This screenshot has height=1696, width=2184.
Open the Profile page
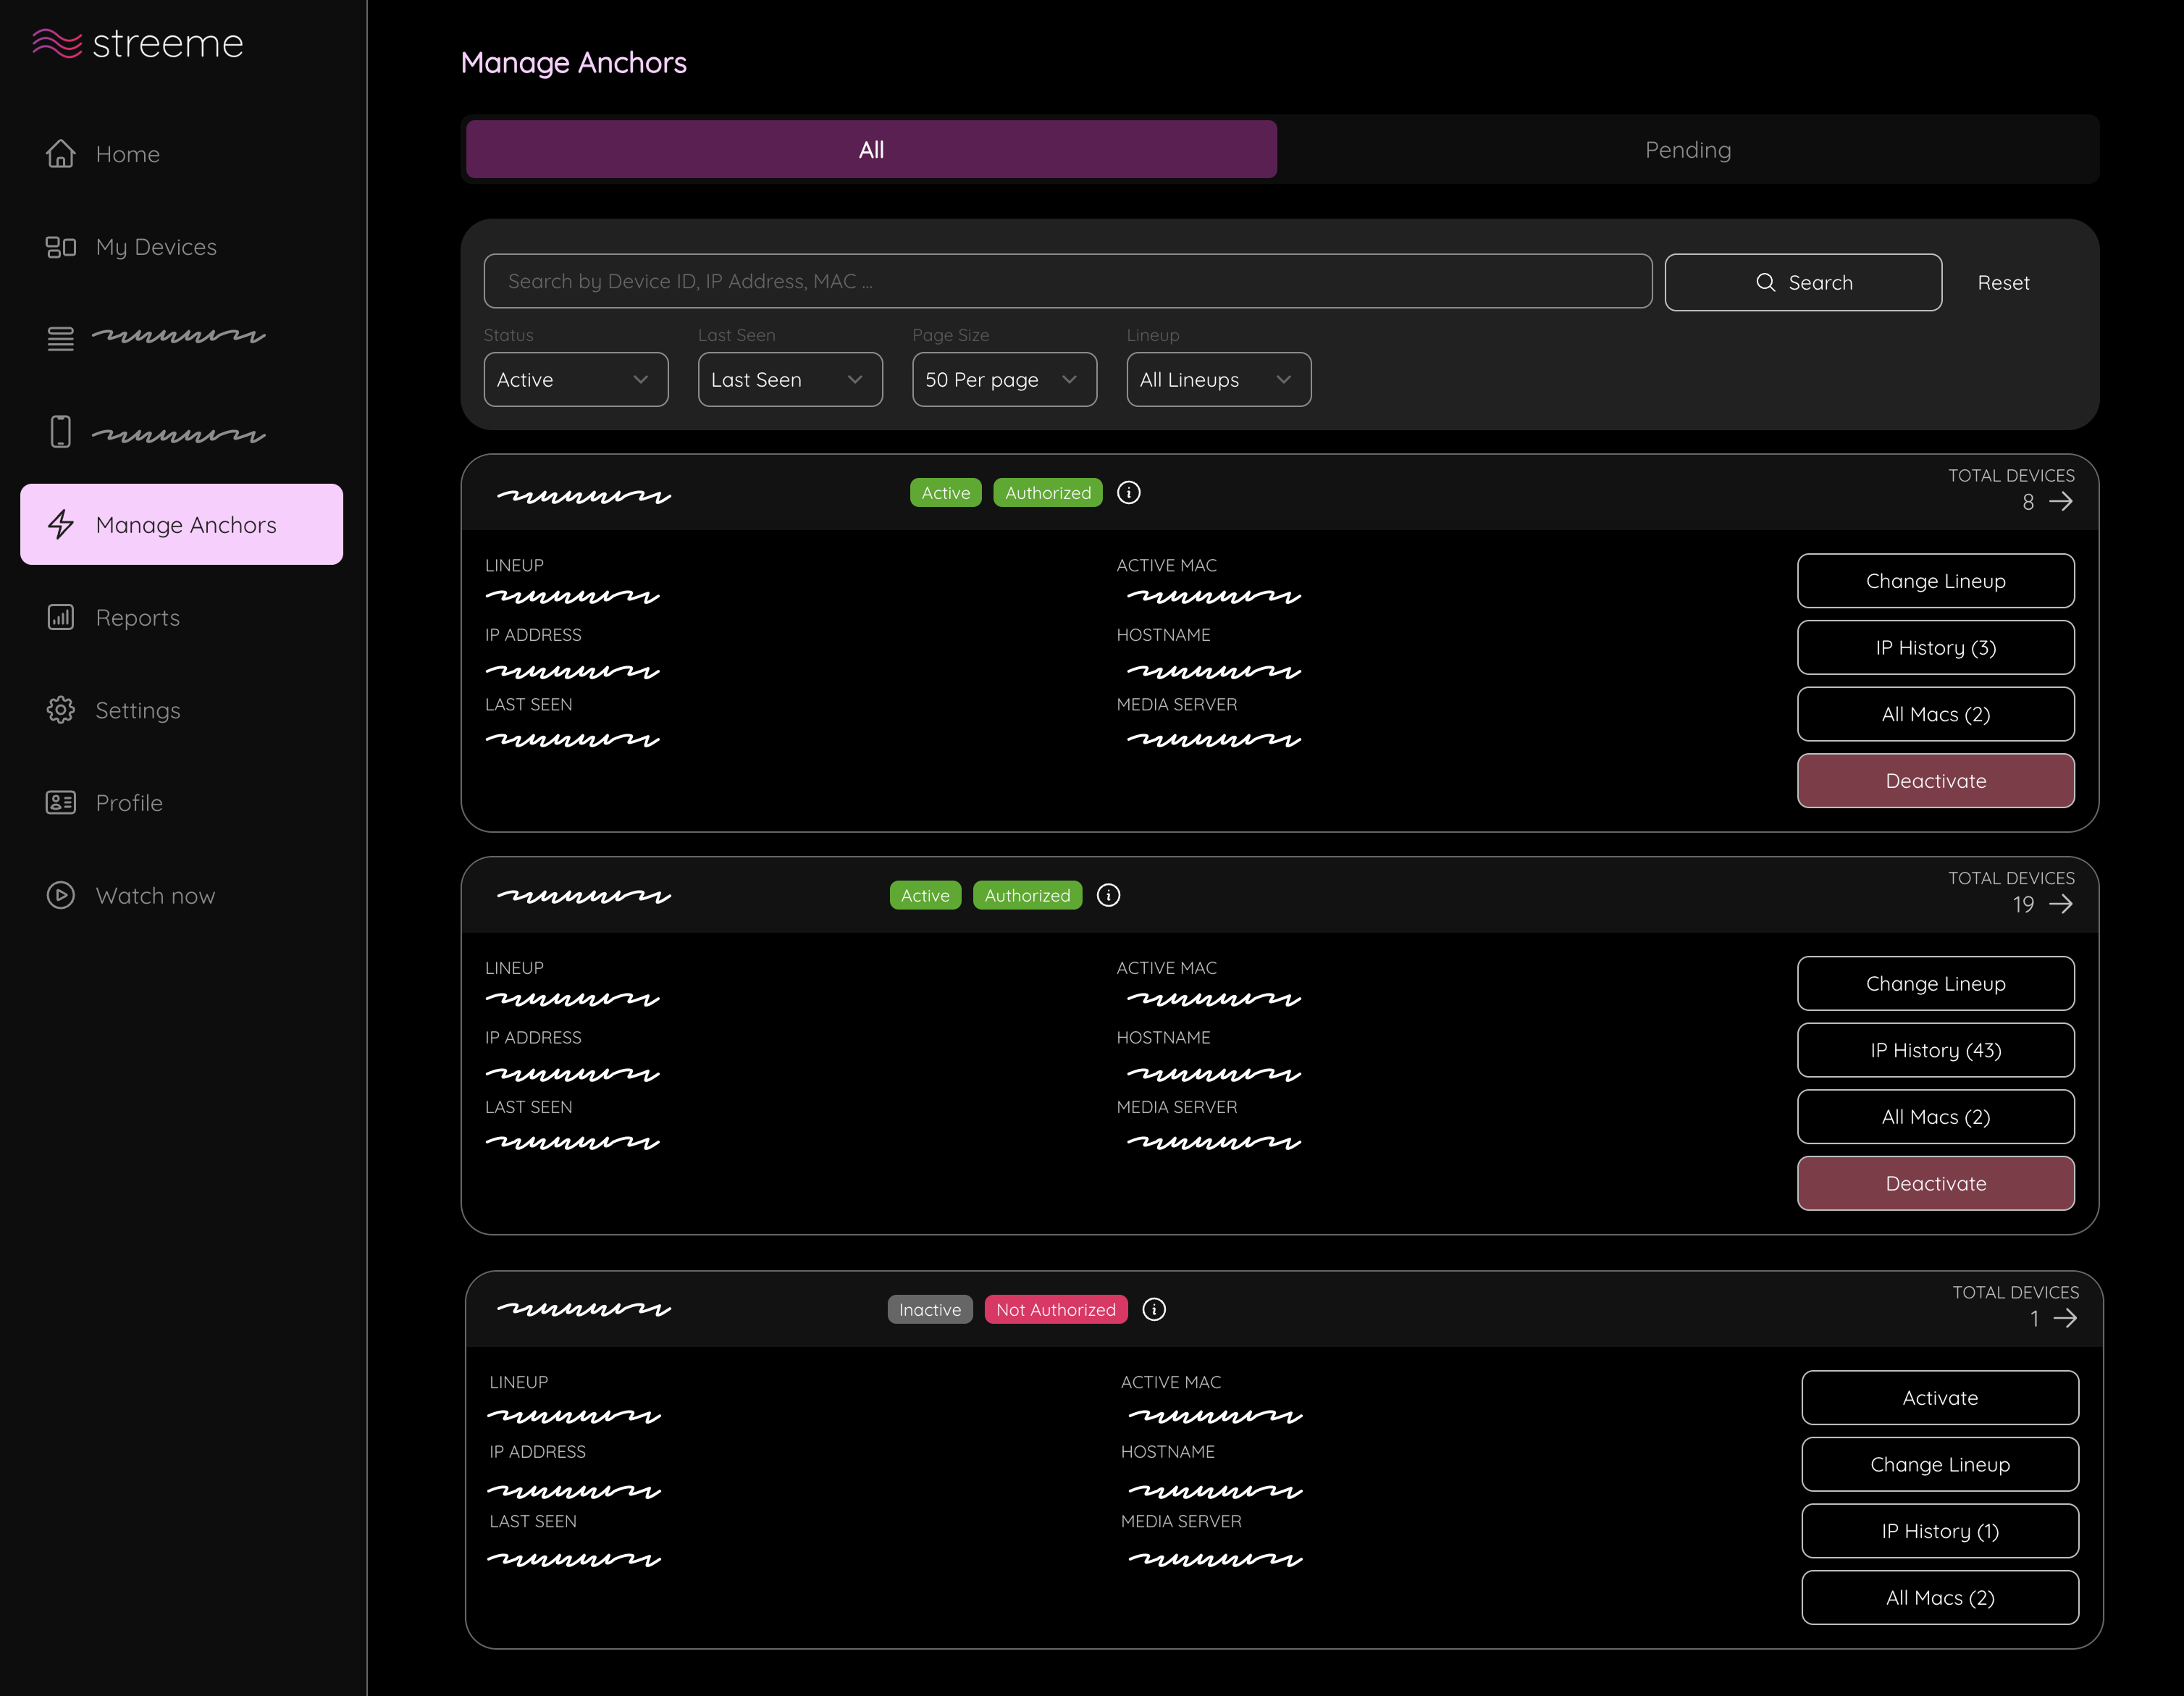pyautogui.click(x=128, y=803)
